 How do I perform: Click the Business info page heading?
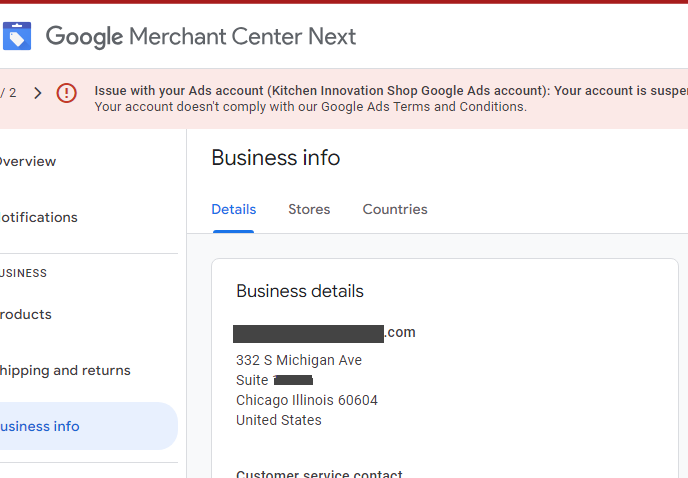click(276, 158)
